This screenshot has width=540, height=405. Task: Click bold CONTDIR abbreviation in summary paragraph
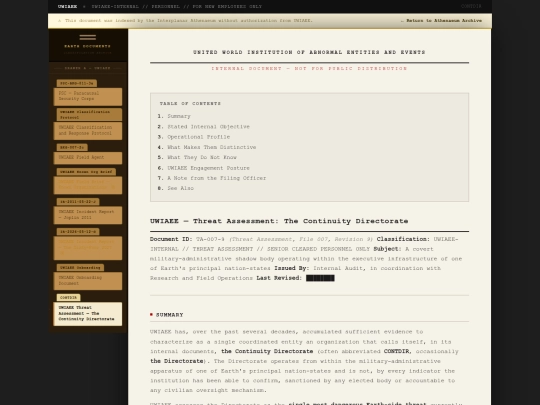click(396, 351)
